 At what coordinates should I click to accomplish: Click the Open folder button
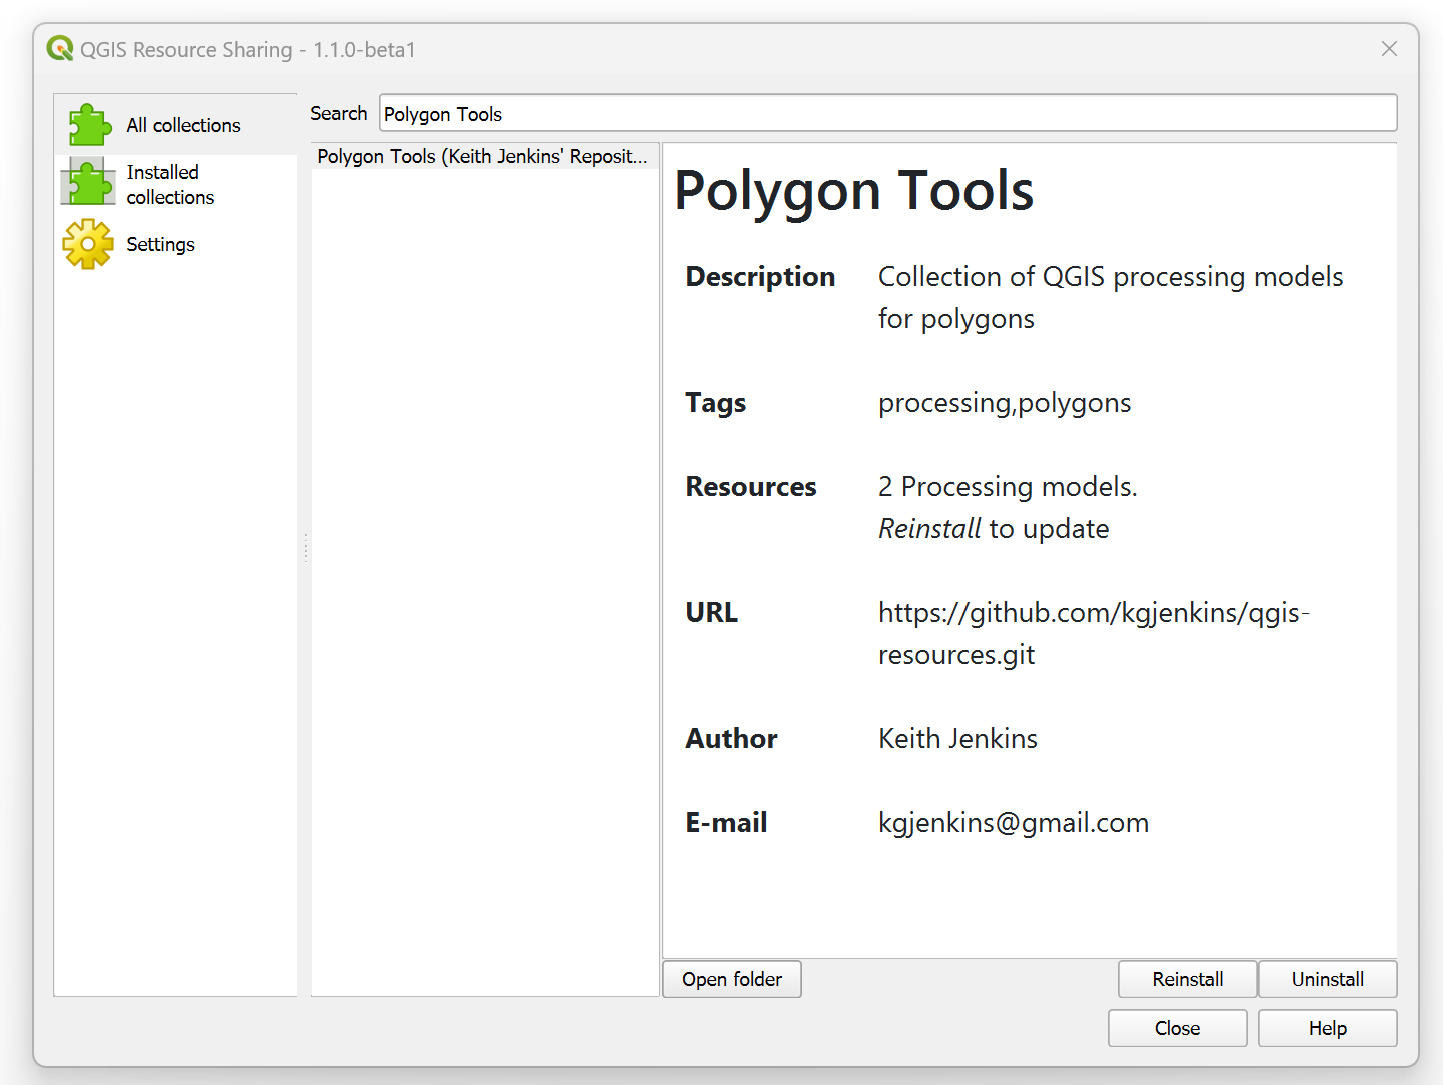pyautogui.click(x=732, y=979)
